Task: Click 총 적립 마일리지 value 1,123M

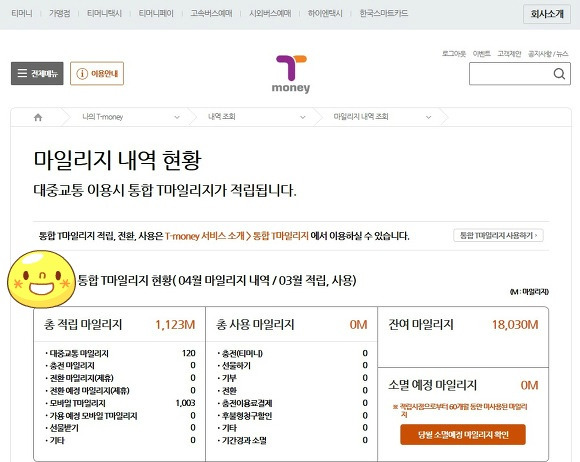Action: [x=175, y=325]
